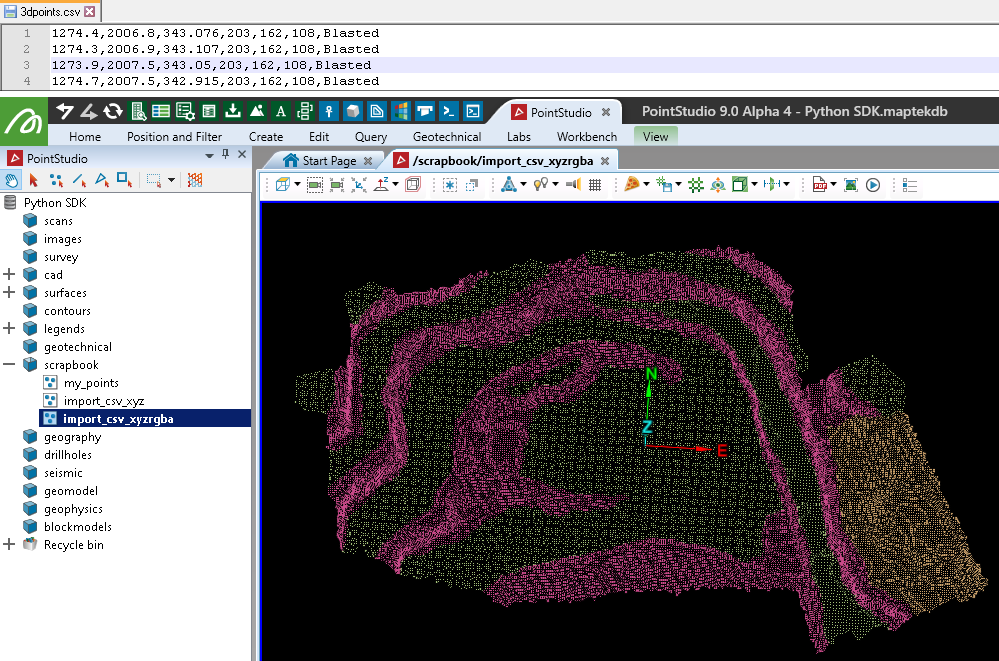Open the Home ribbon tab

point(85,136)
